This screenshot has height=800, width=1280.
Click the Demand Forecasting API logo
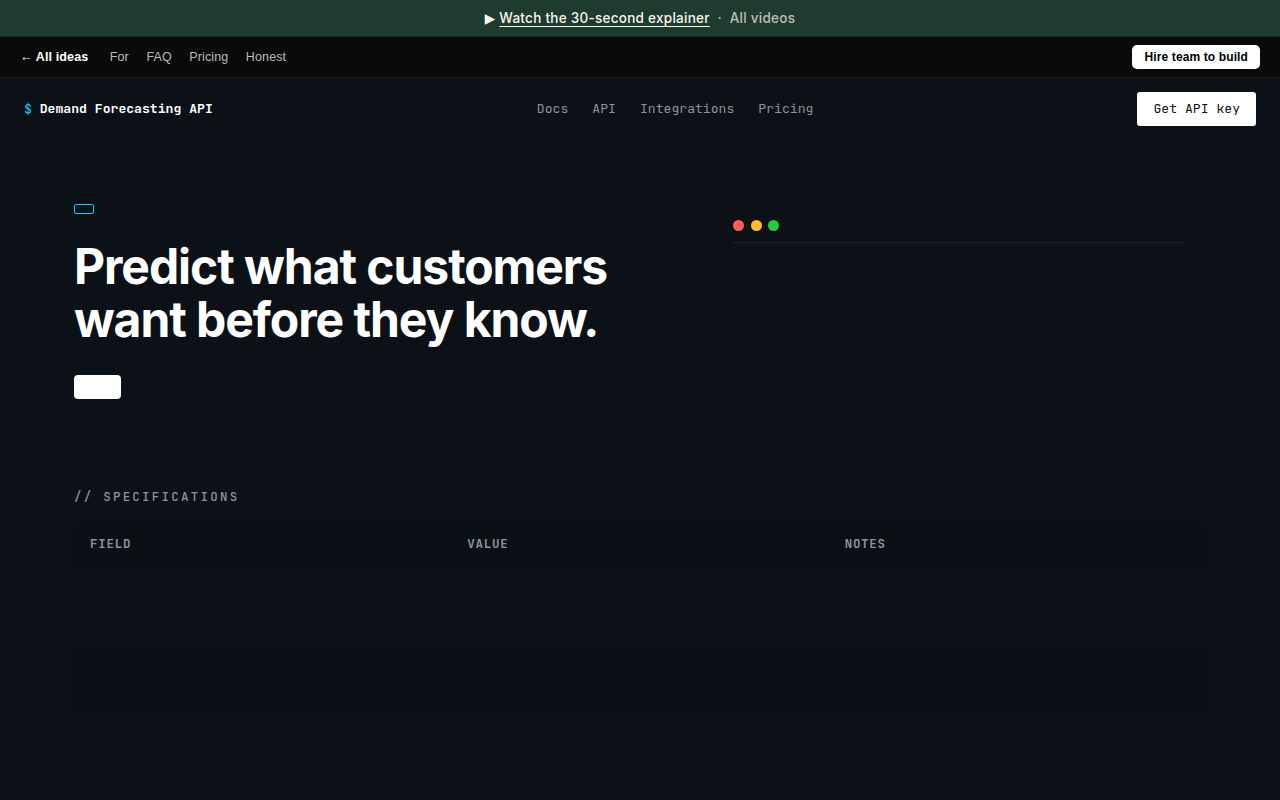118,109
